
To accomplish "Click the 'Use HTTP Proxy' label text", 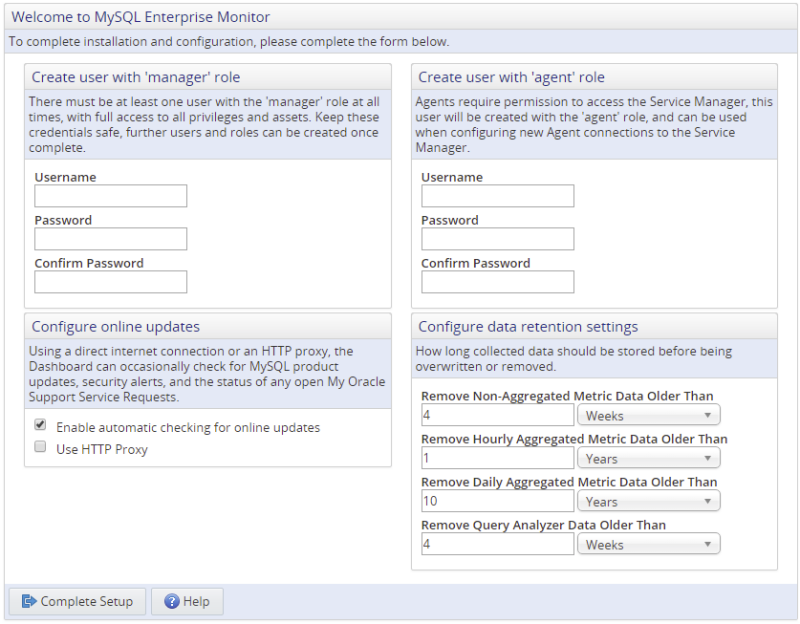I will click(x=102, y=450).
